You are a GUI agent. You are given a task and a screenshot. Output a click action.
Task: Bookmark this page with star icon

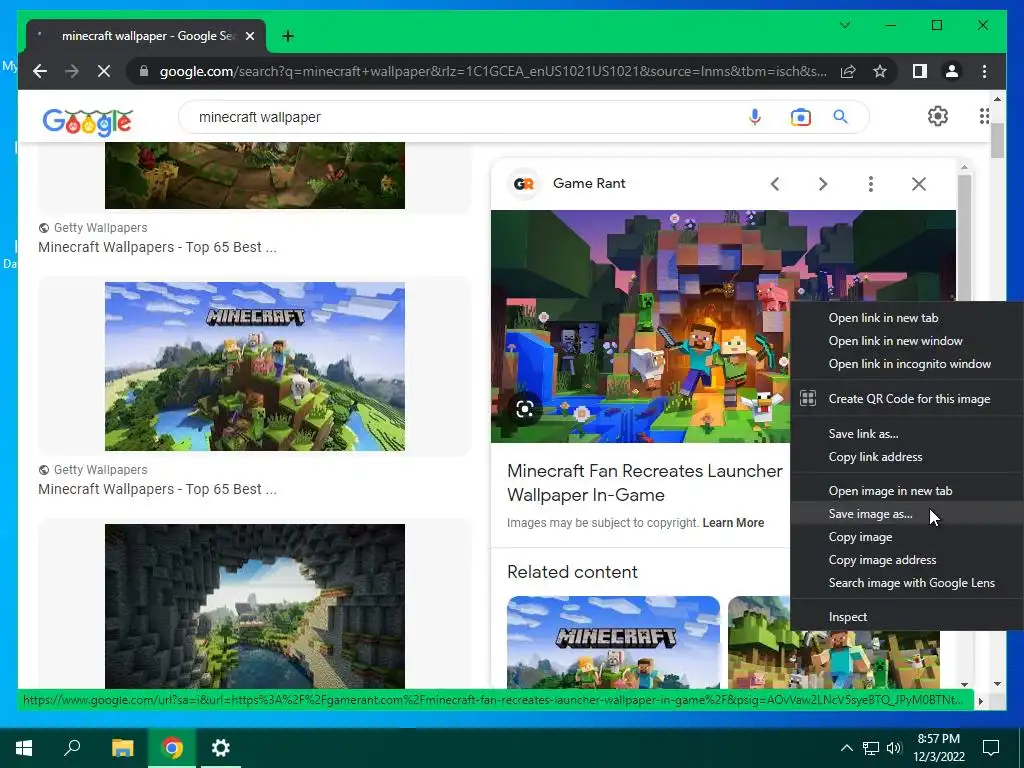coord(880,71)
